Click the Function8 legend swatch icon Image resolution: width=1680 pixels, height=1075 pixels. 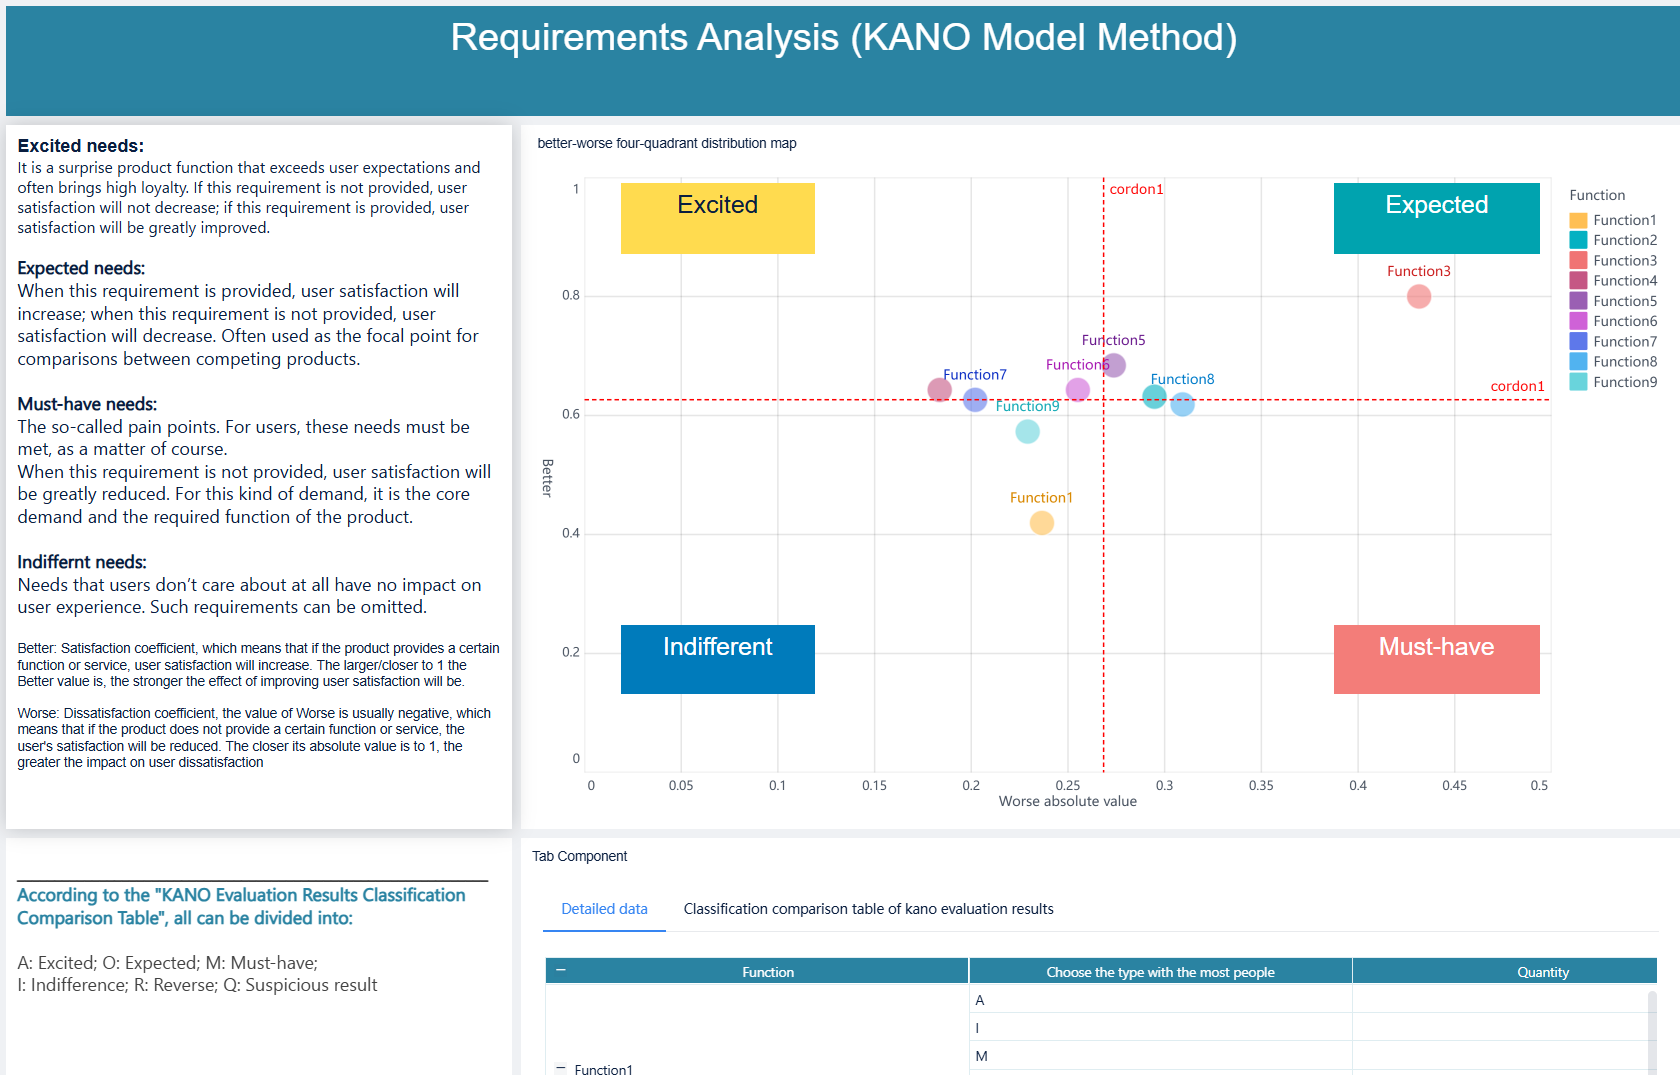1580,361
